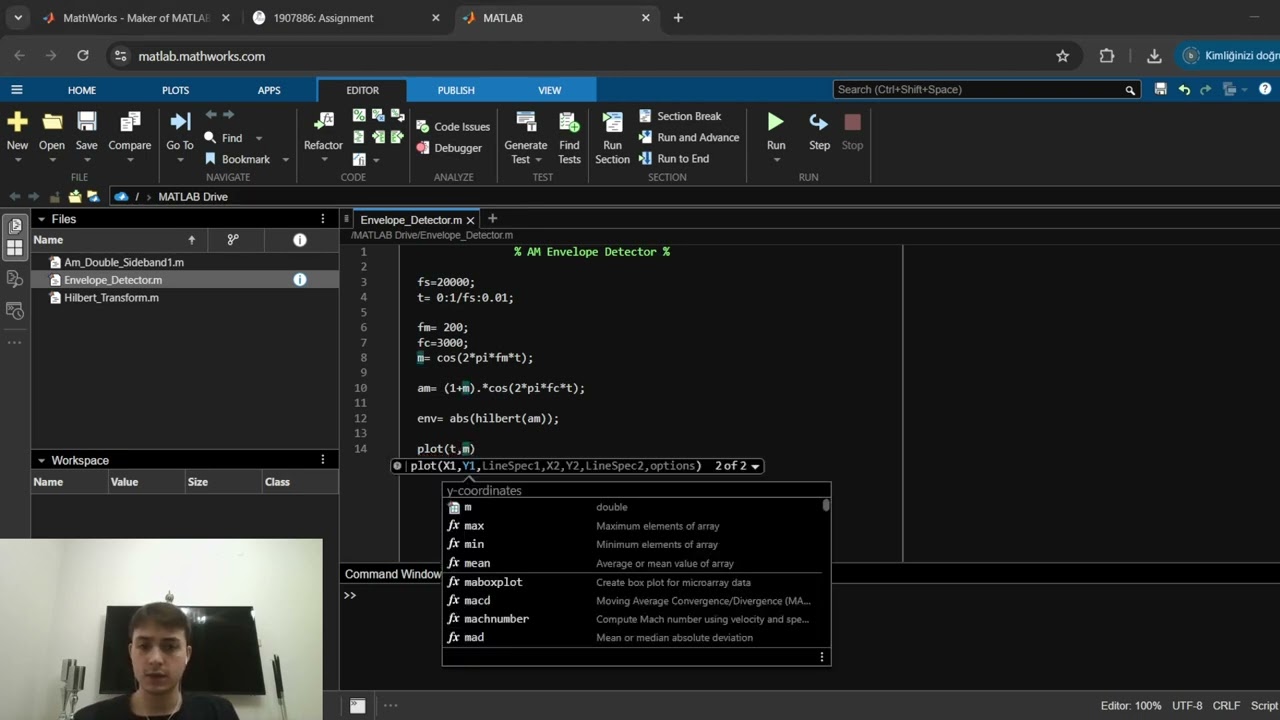
Task: Collapse the Workspace panel
Action: tap(41, 461)
